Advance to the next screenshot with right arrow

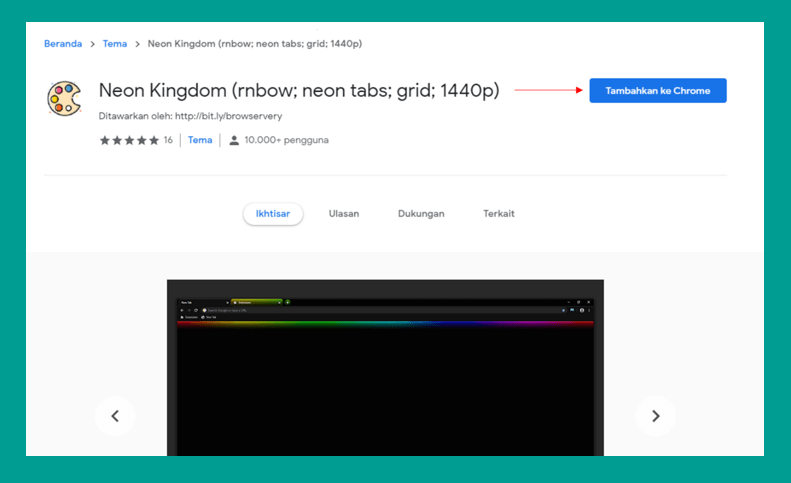[x=656, y=416]
